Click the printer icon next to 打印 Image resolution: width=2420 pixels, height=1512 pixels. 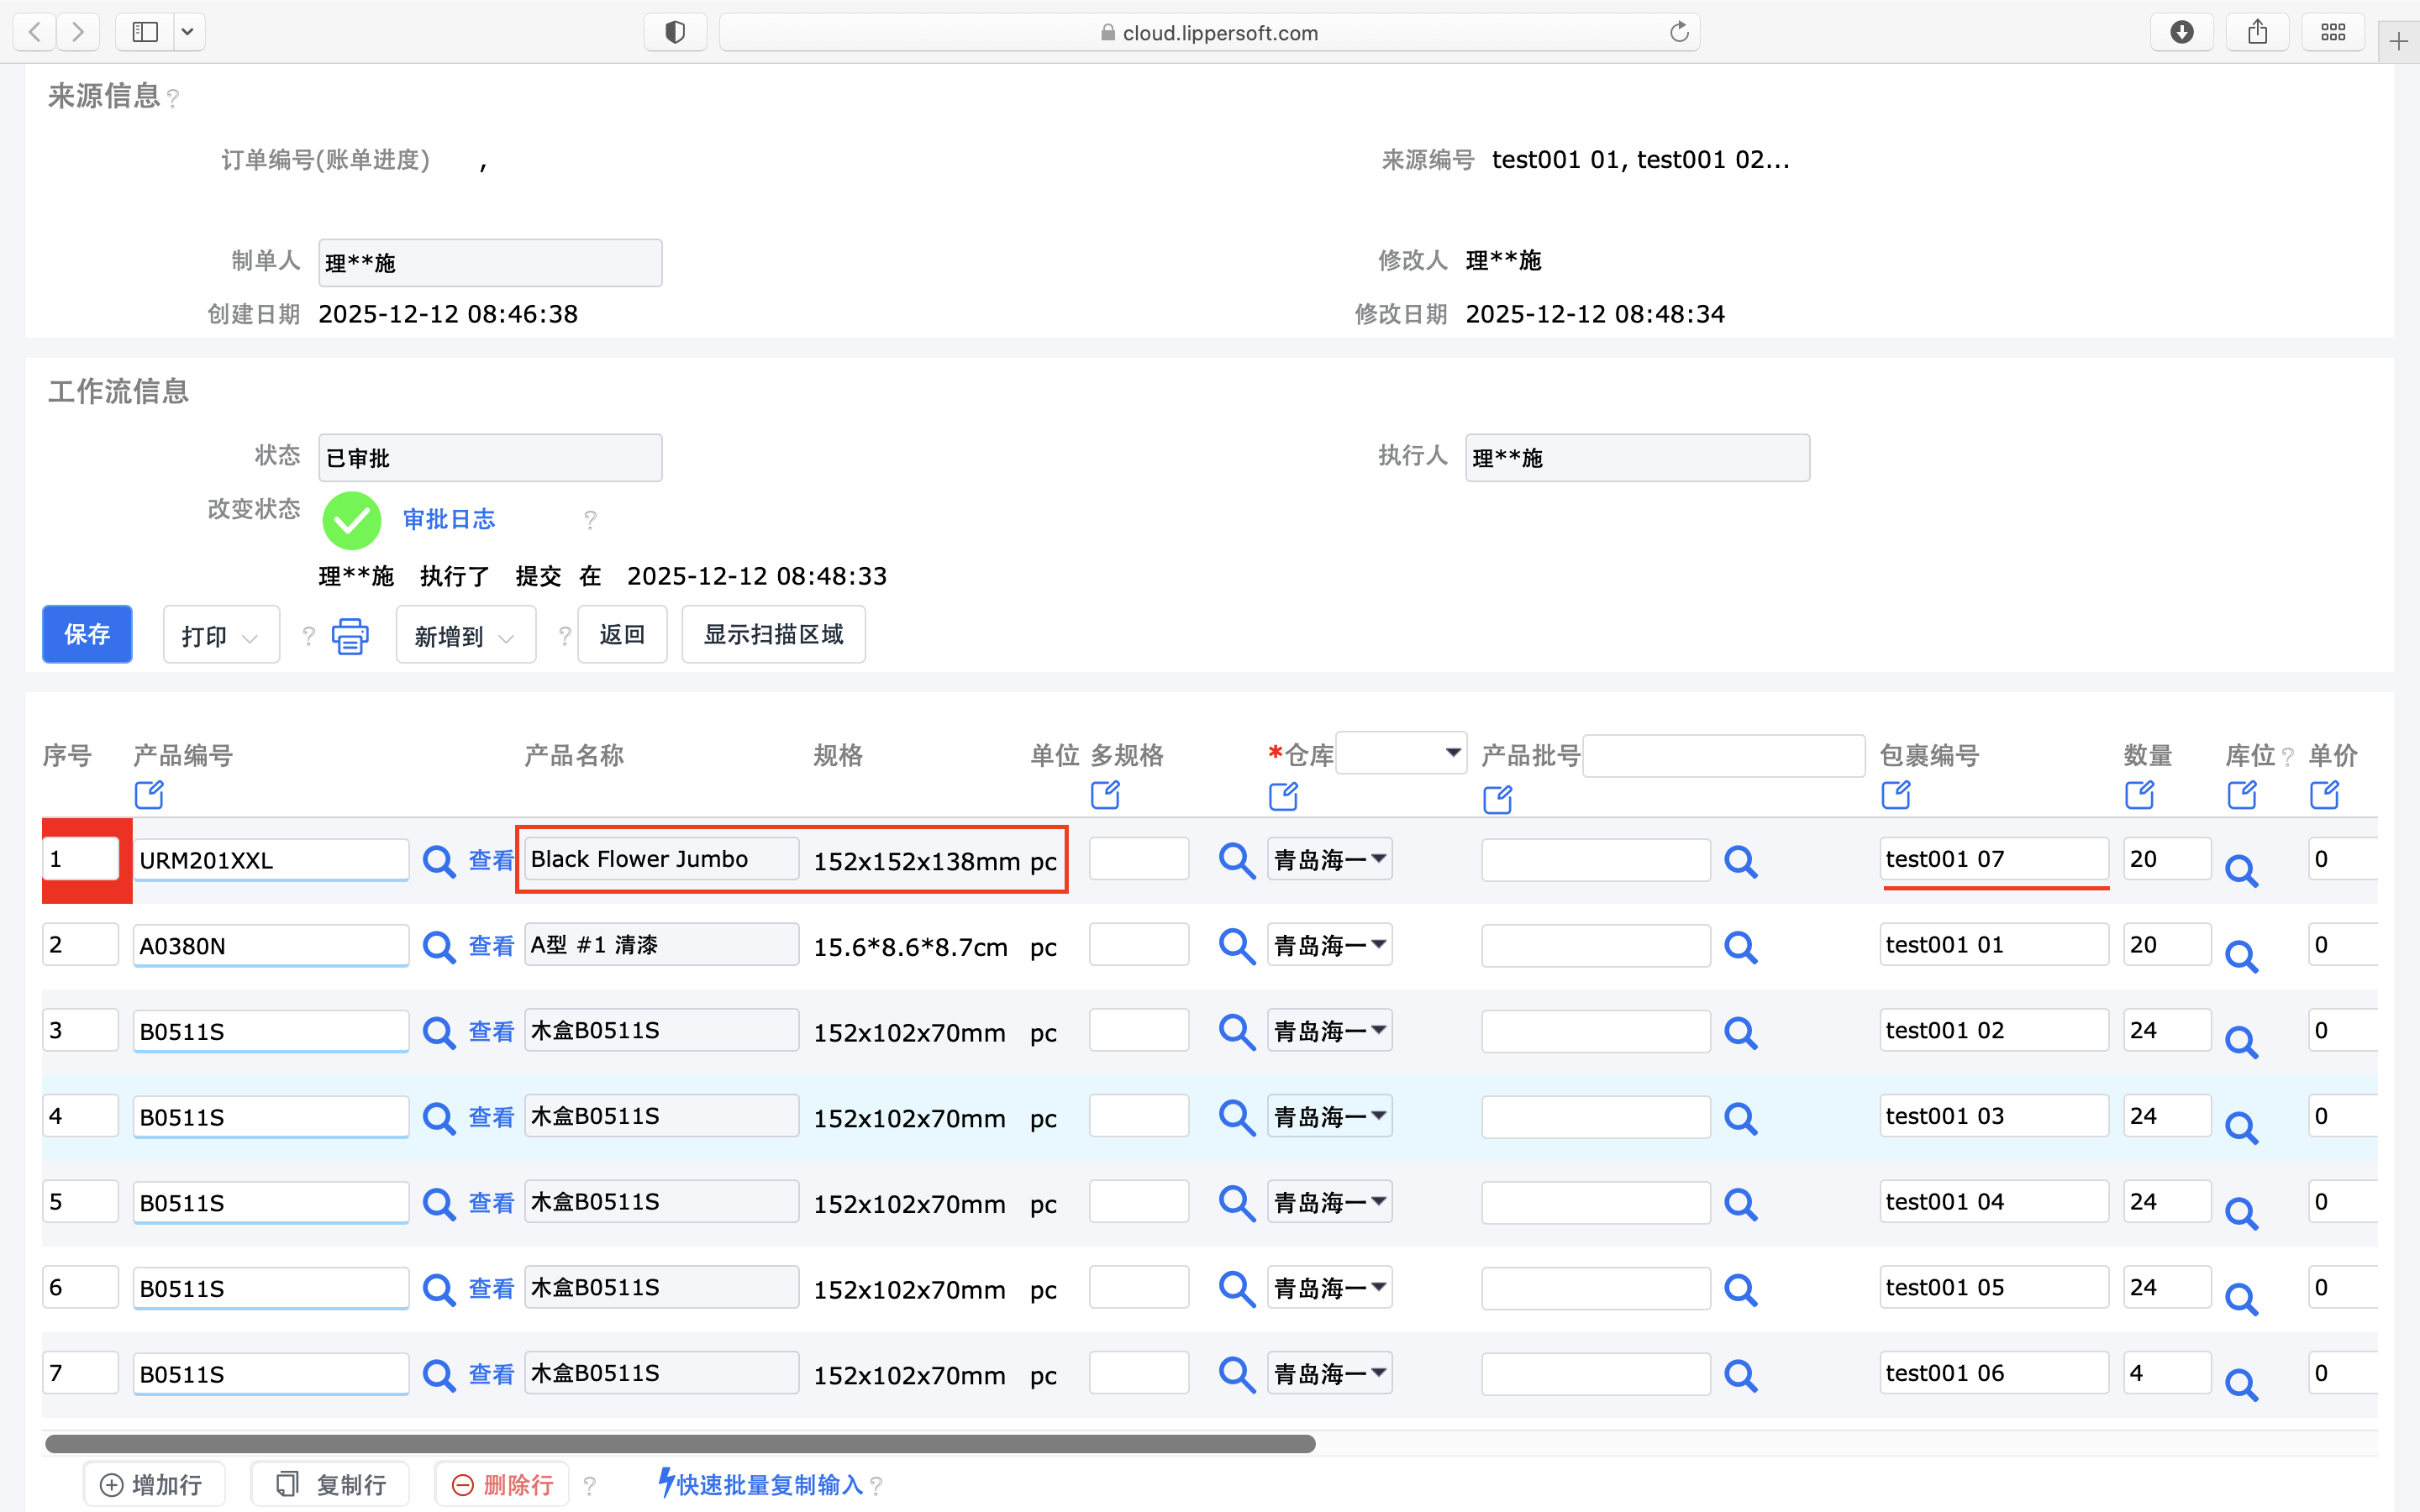tap(350, 636)
